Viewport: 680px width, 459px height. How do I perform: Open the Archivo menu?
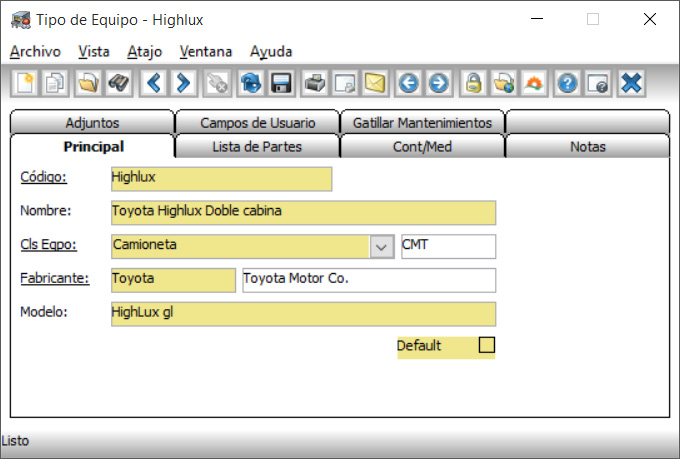[x=35, y=52]
